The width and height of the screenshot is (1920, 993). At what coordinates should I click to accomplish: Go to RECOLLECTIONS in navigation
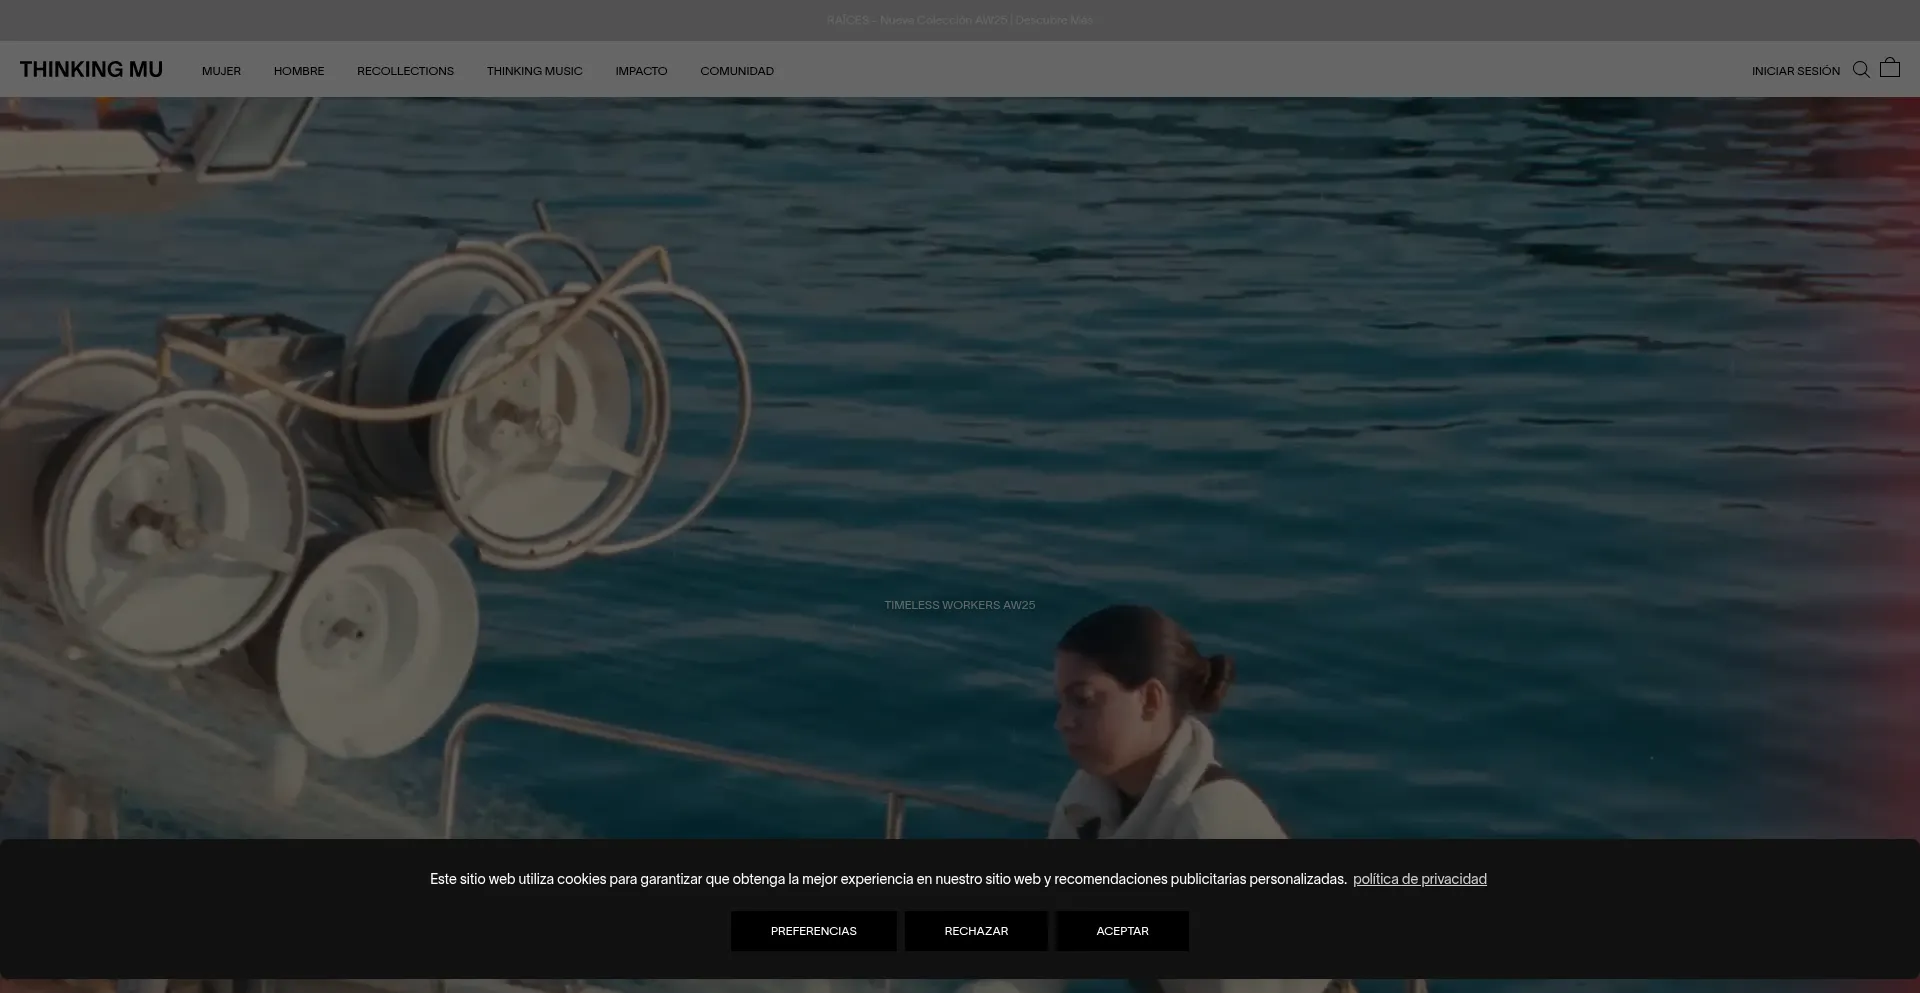click(x=405, y=71)
